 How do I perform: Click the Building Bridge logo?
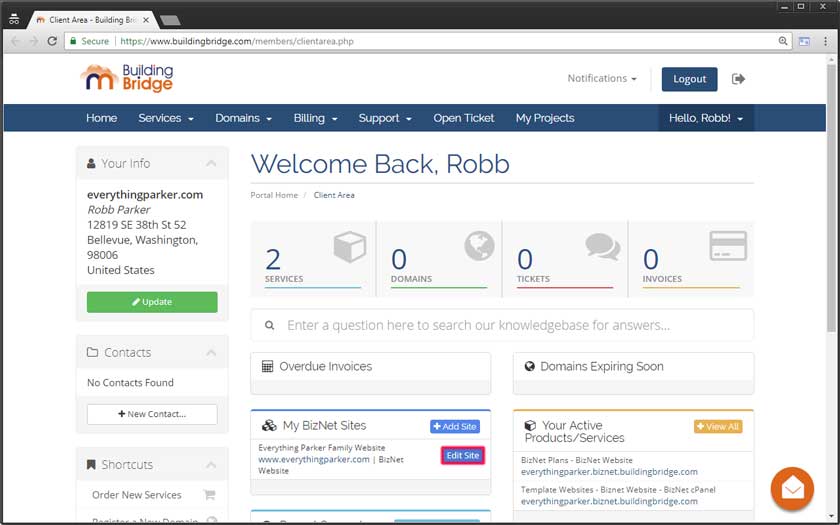126,78
